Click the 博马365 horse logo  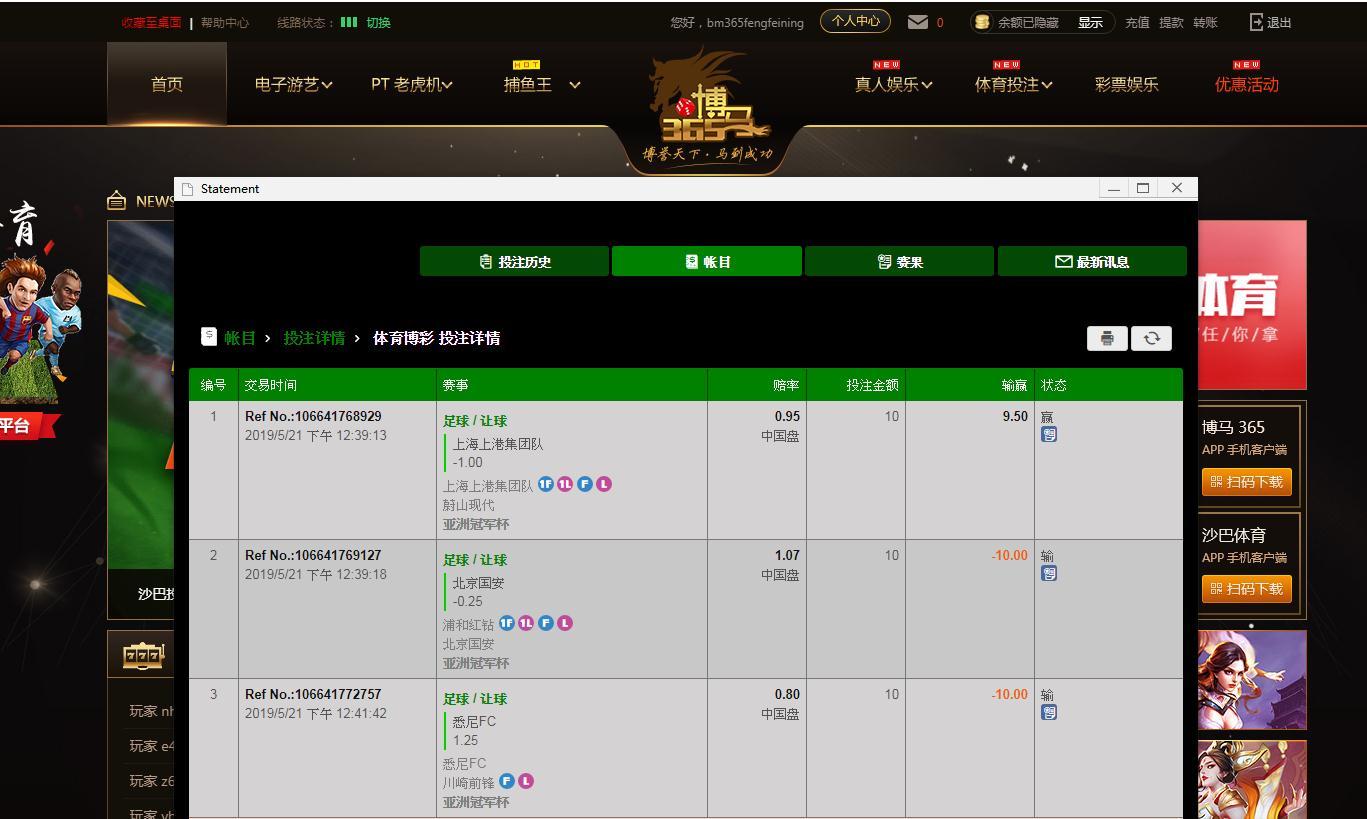708,108
